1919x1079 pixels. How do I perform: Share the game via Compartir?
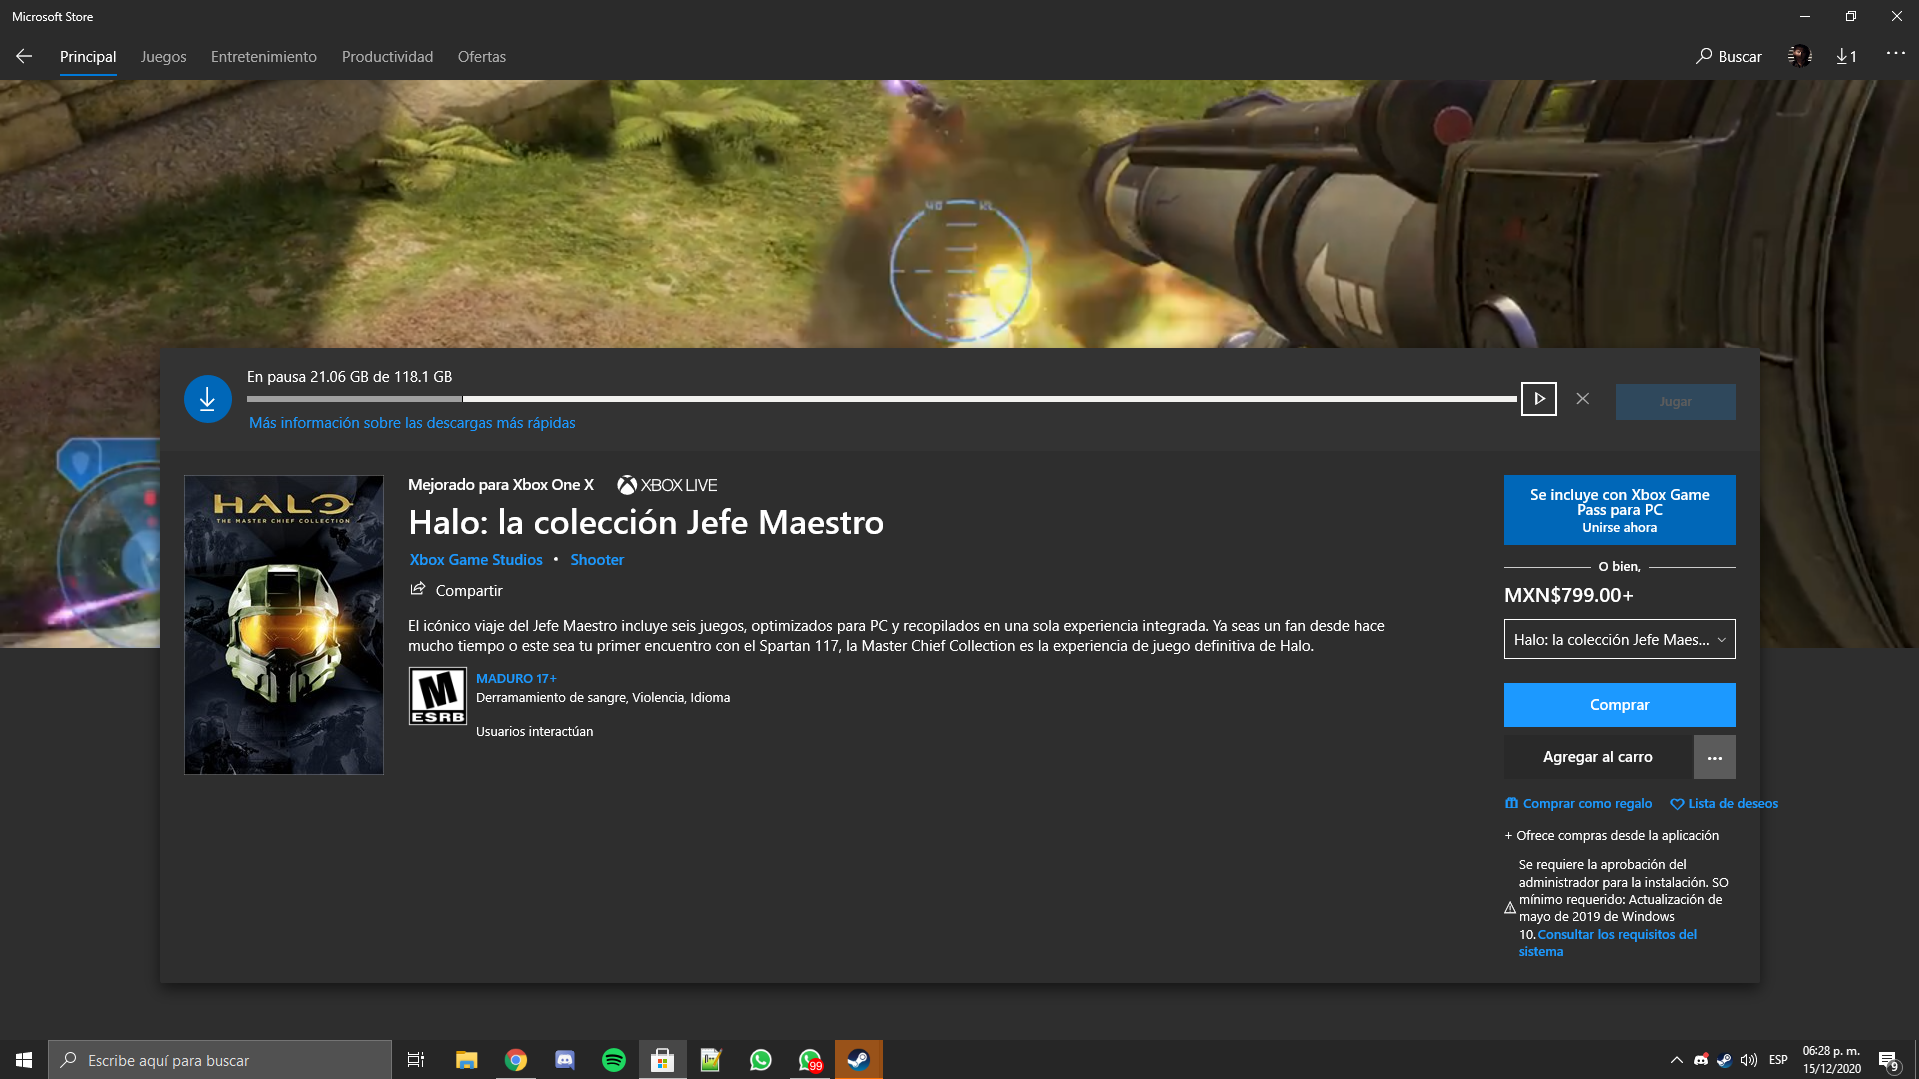(x=456, y=591)
